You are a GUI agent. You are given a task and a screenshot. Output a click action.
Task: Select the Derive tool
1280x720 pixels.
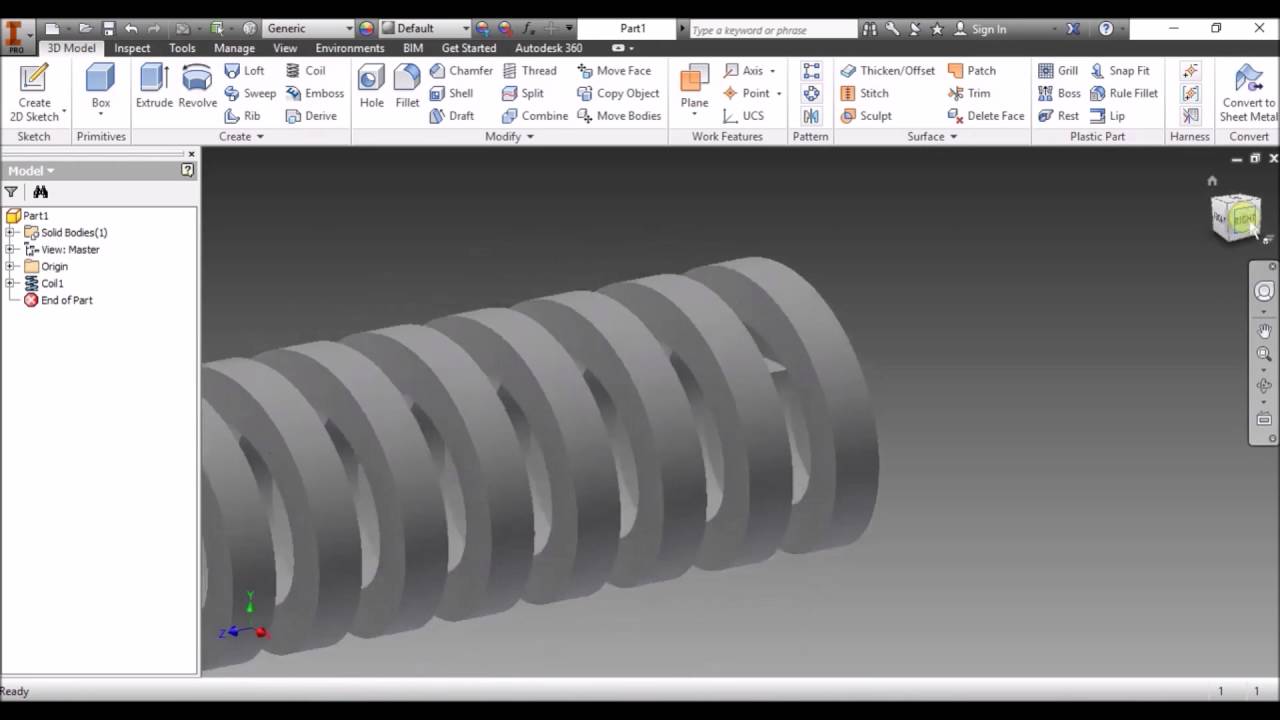[311, 116]
